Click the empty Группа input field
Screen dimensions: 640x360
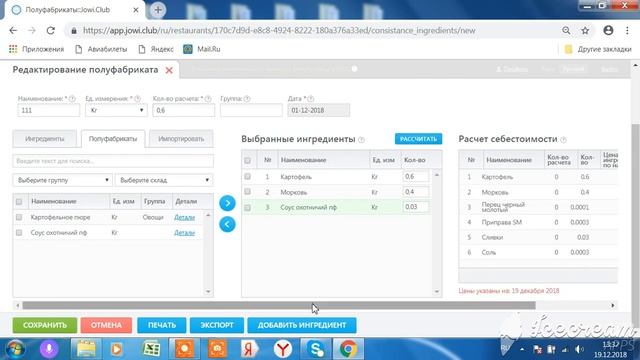(x=251, y=110)
